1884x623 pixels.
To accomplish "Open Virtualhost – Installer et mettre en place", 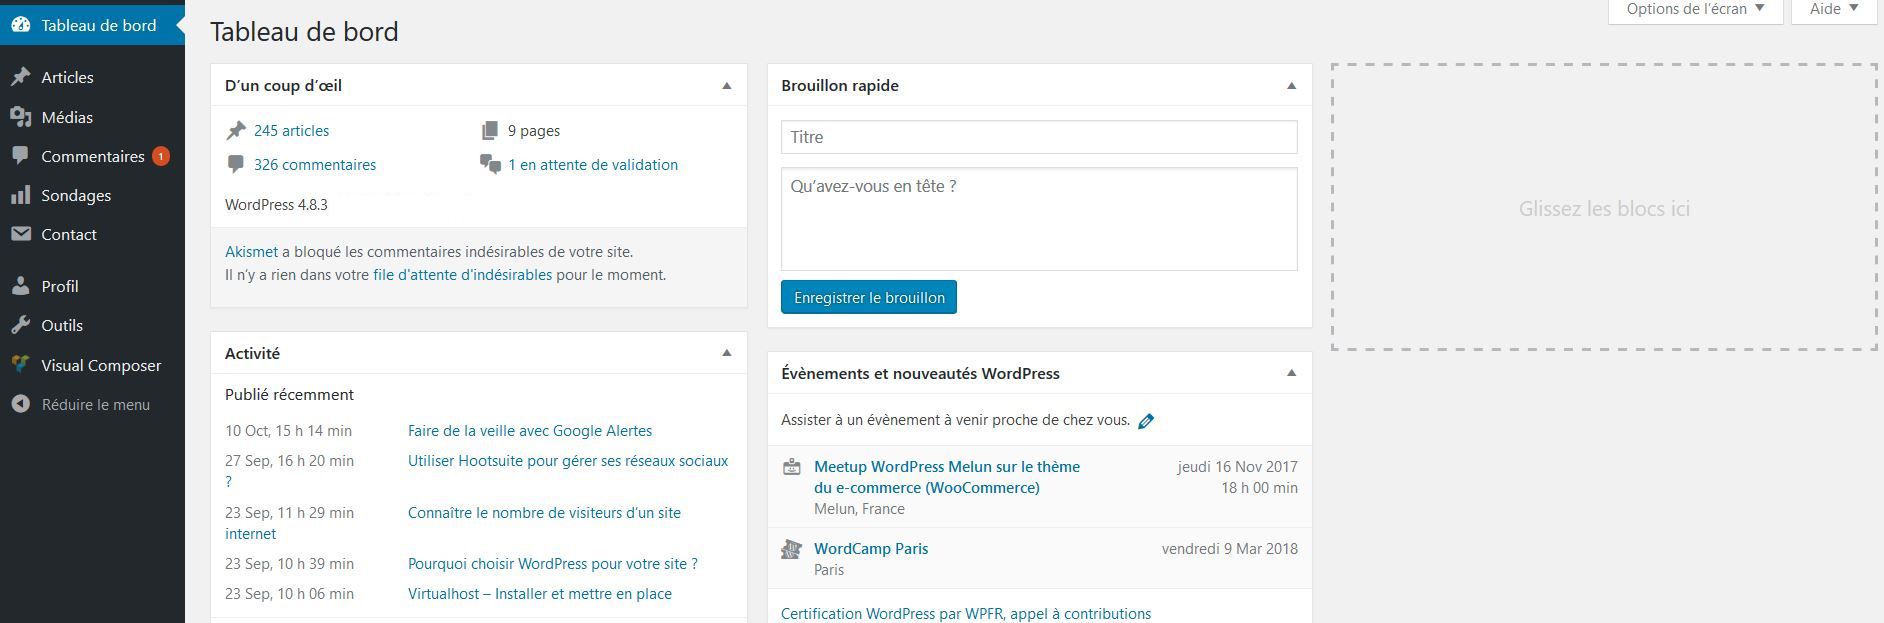I will (540, 594).
